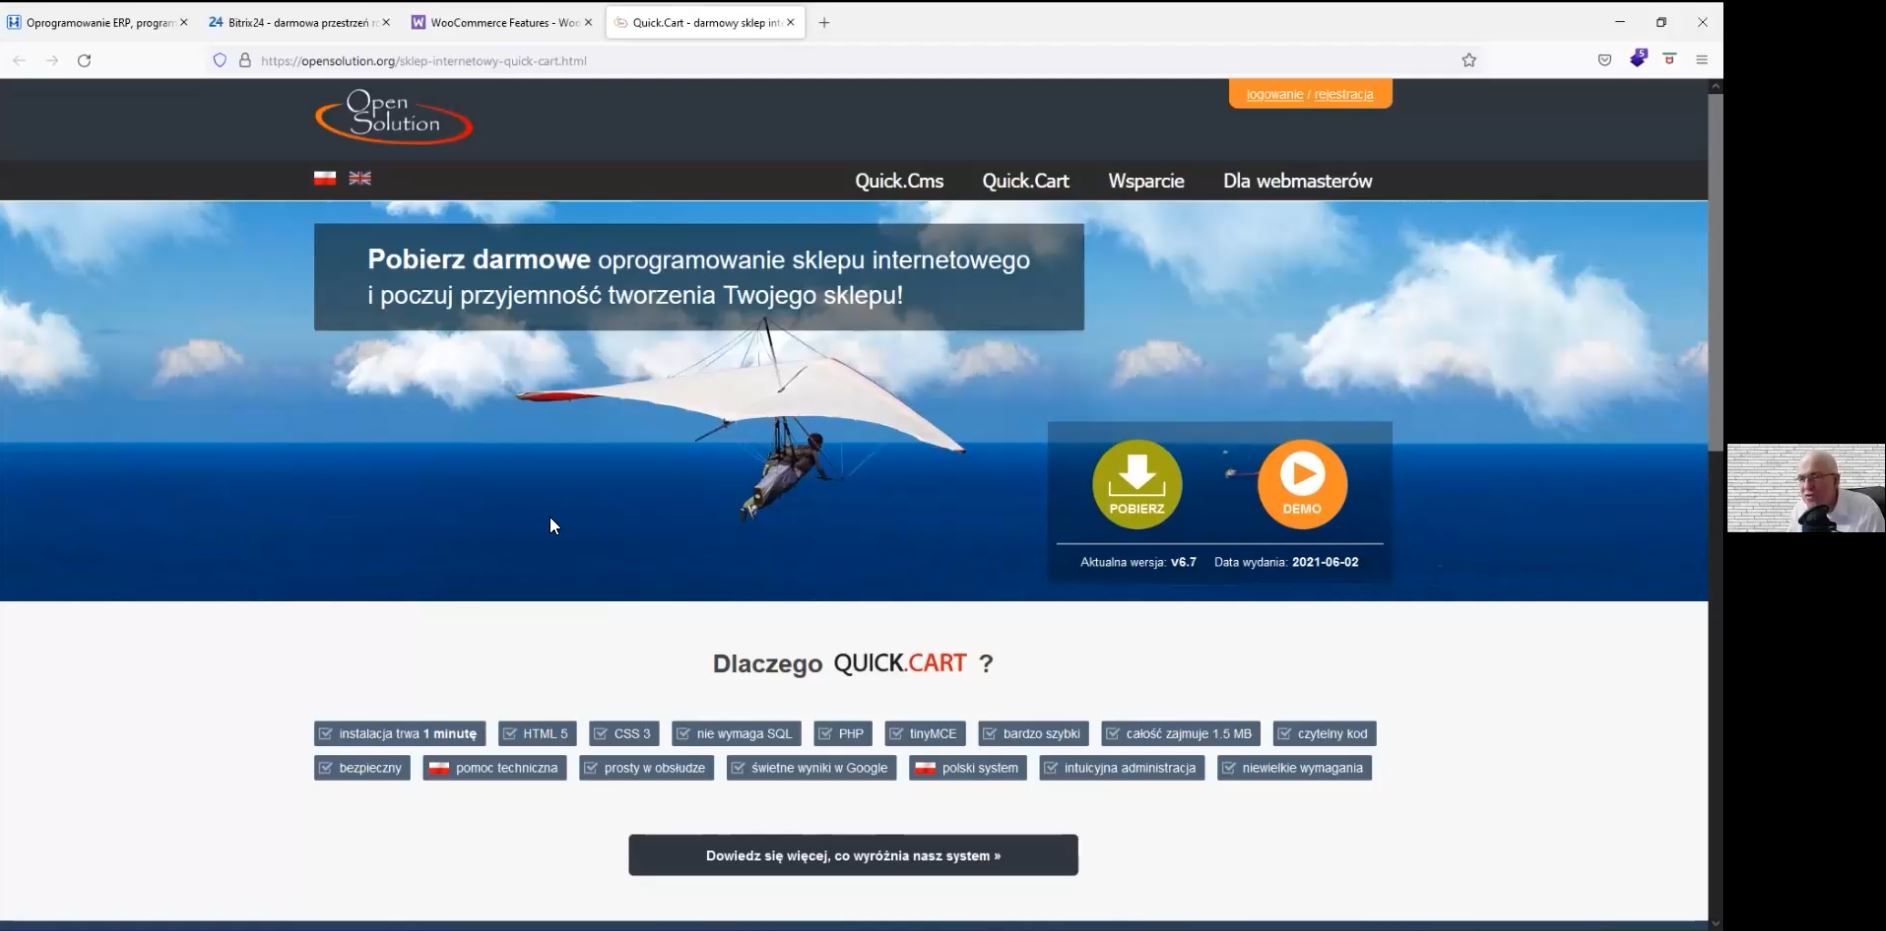Click całość zajmuje 1.5 MB tag
The image size is (1886, 931).
(x=1181, y=734)
